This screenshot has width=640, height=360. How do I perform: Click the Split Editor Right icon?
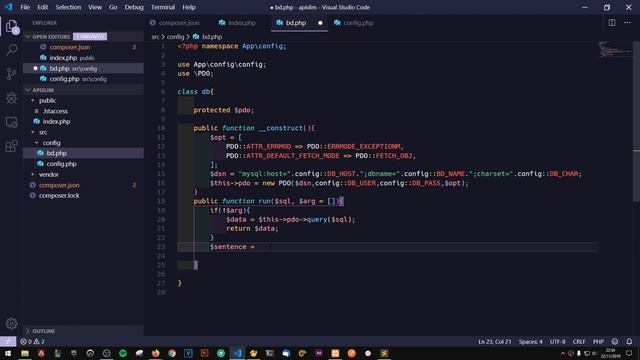(612, 23)
